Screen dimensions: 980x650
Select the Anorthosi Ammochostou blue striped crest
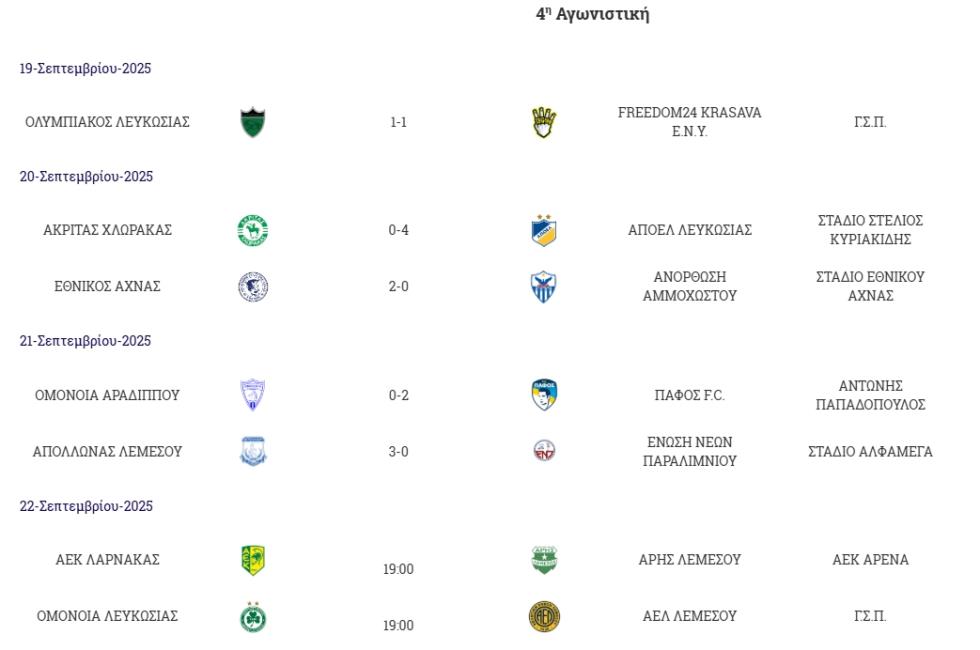click(544, 287)
